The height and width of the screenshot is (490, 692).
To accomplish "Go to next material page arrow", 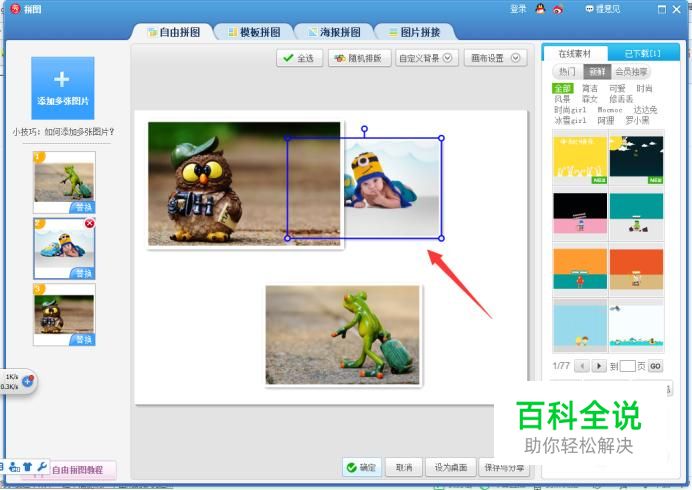I will click(599, 366).
